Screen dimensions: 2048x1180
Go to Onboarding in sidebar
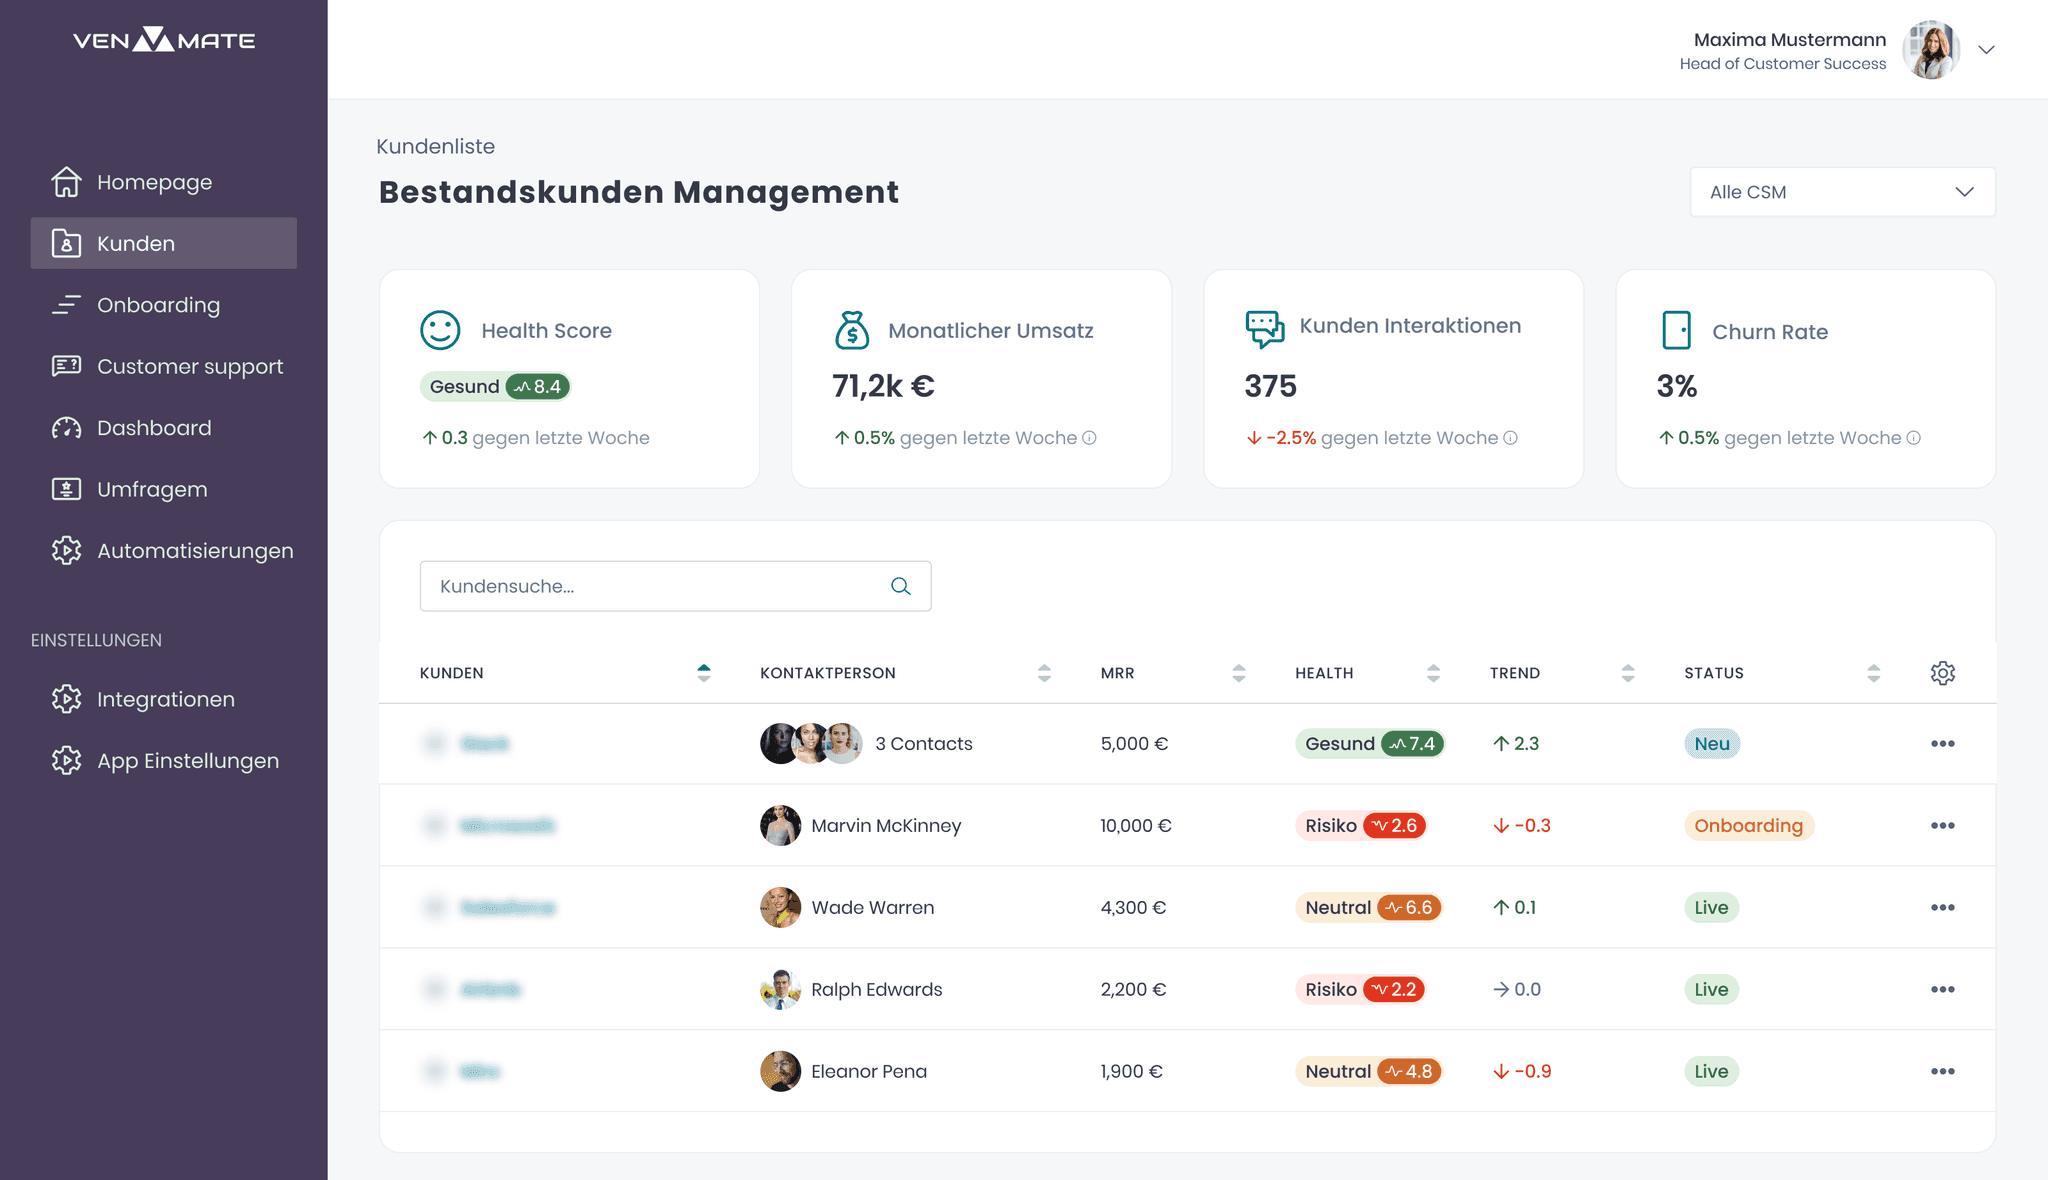point(158,305)
